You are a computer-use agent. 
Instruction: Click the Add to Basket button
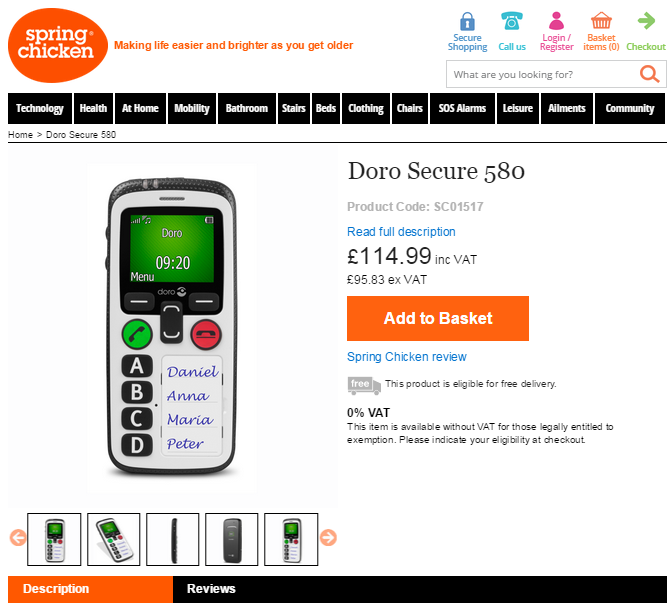click(x=438, y=318)
